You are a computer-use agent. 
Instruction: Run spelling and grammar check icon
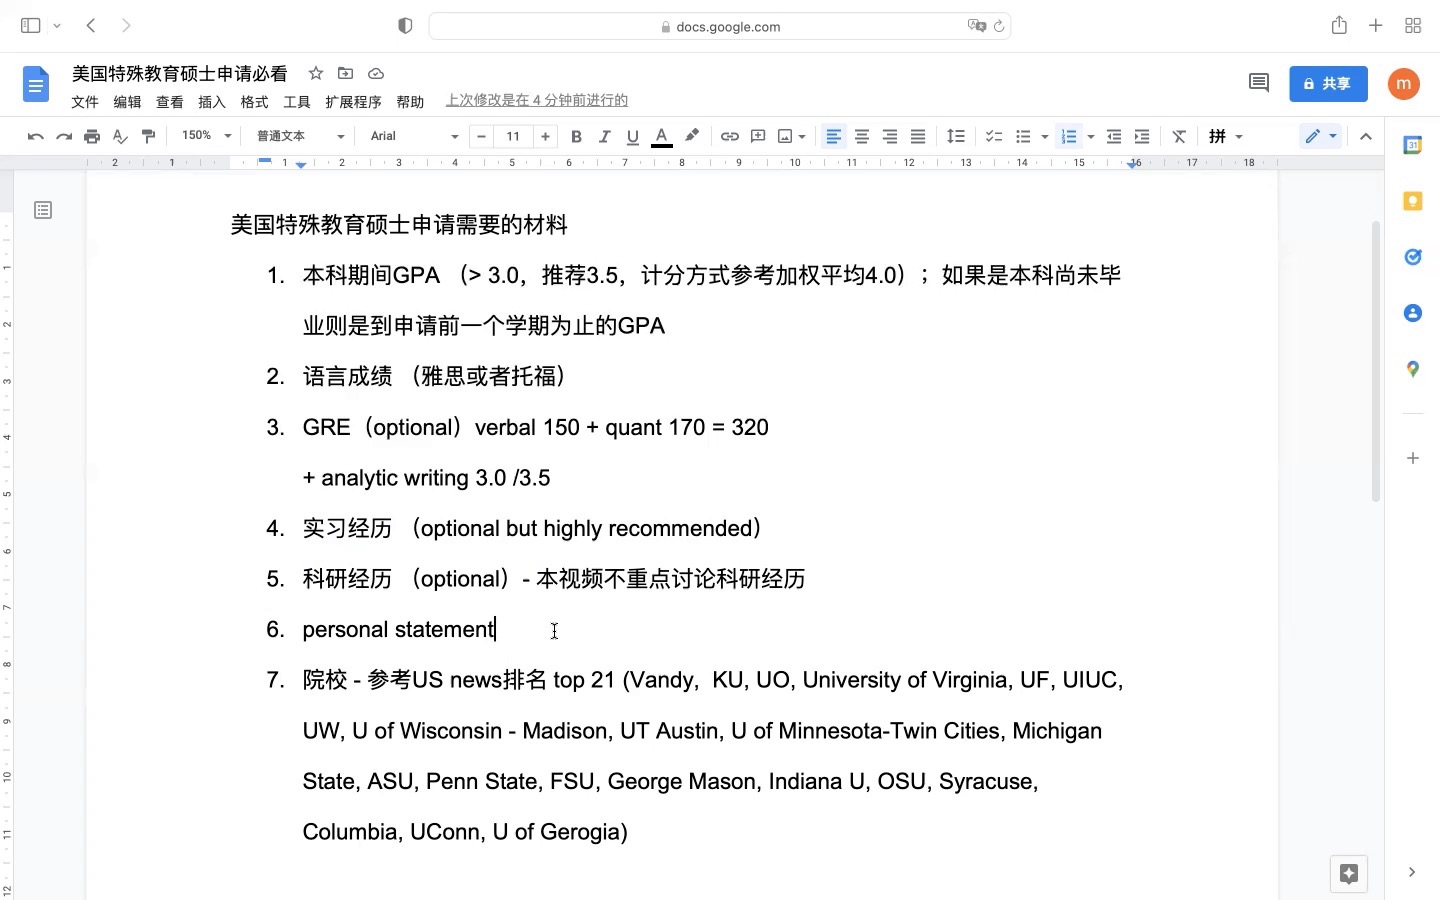point(120,136)
